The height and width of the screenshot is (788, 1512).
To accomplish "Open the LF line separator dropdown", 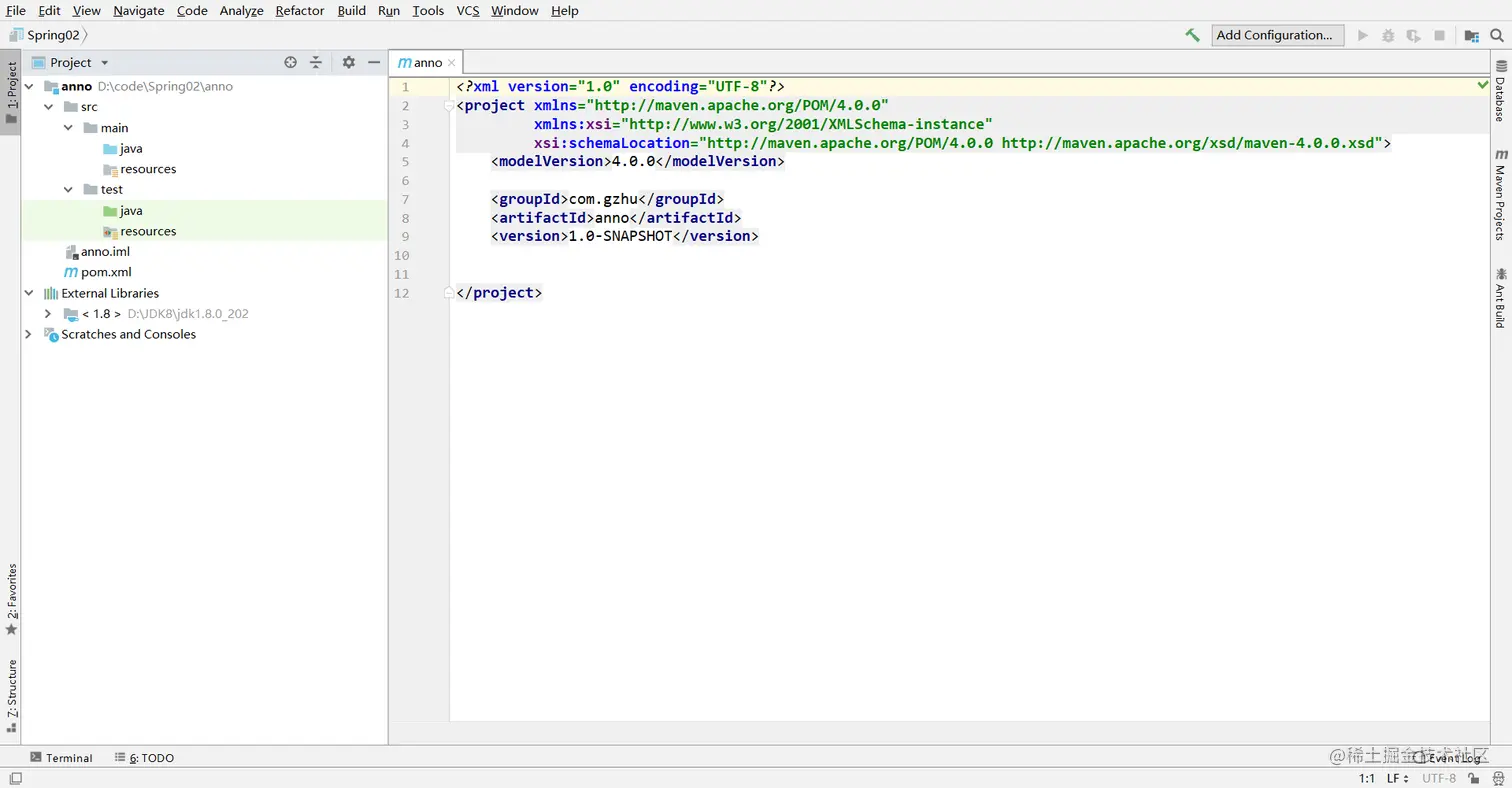I will pyautogui.click(x=1397, y=778).
